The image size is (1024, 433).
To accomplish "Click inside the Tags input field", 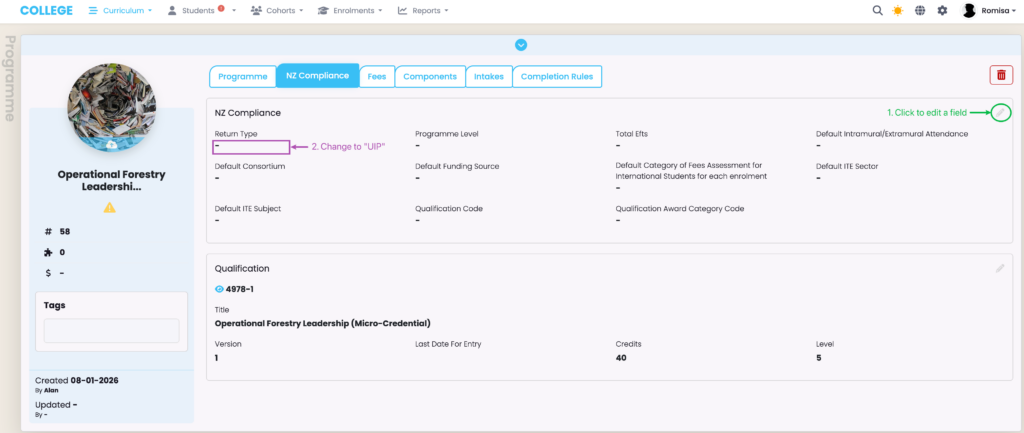I will coord(110,331).
